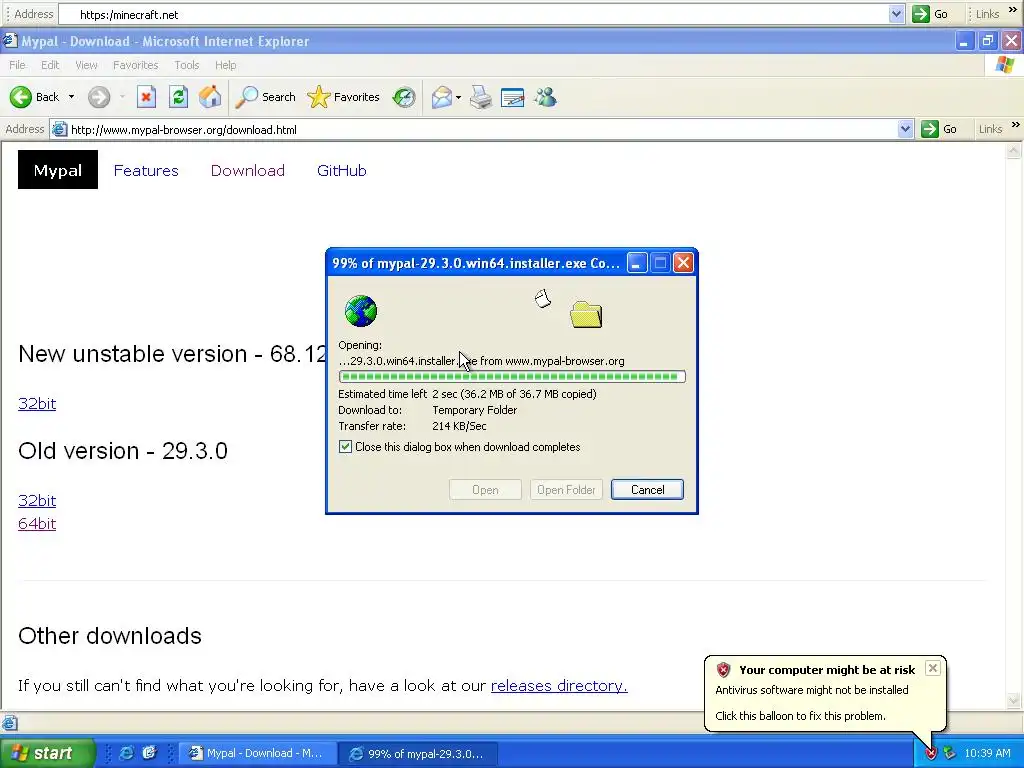This screenshot has height=768, width=1024.
Task: Open the Favorites menu
Action: tap(135, 65)
